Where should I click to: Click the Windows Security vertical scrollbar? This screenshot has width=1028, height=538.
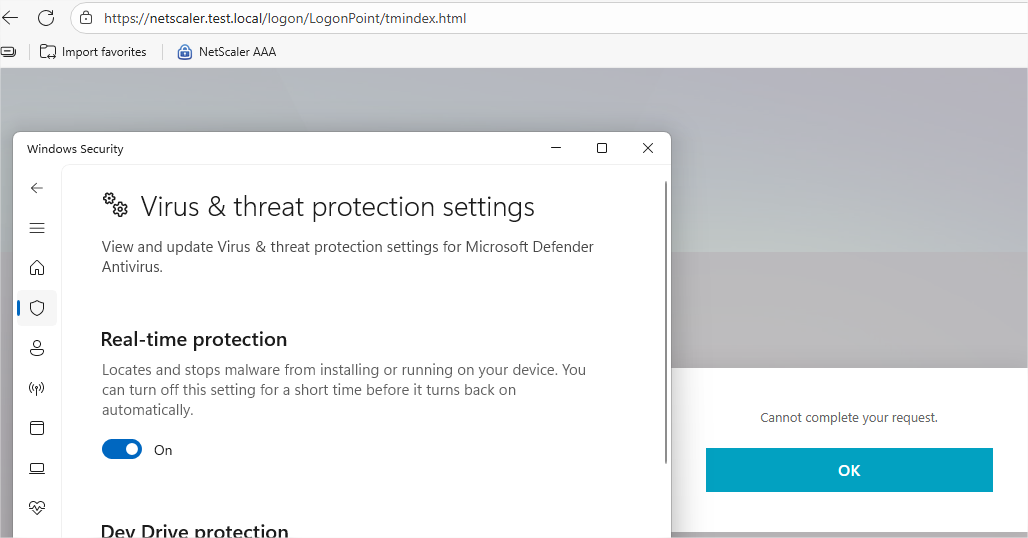[666, 322]
